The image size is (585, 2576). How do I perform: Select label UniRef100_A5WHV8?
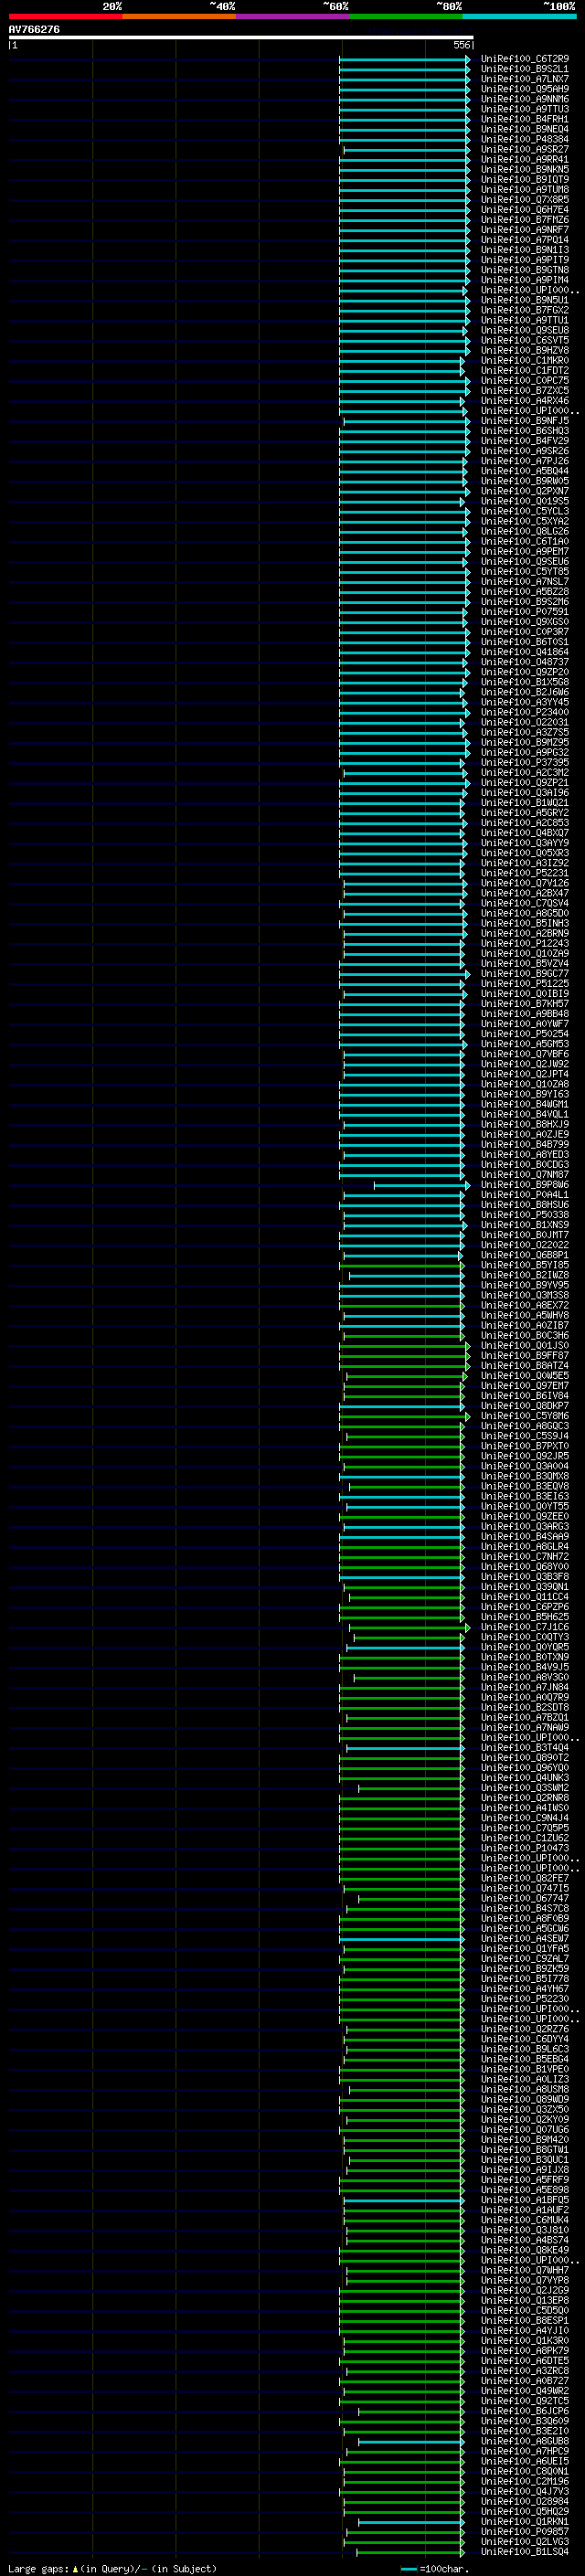point(524,1315)
